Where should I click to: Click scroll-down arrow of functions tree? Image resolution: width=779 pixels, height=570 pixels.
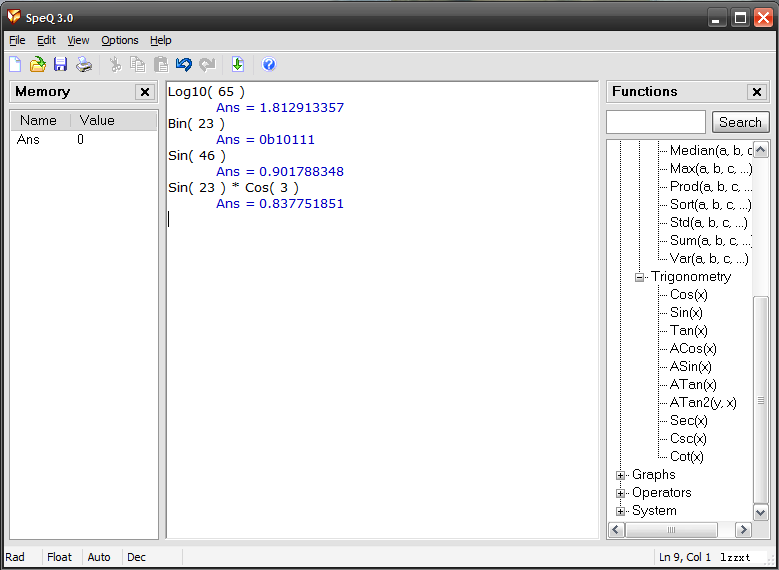pyautogui.click(x=761, y=512)
